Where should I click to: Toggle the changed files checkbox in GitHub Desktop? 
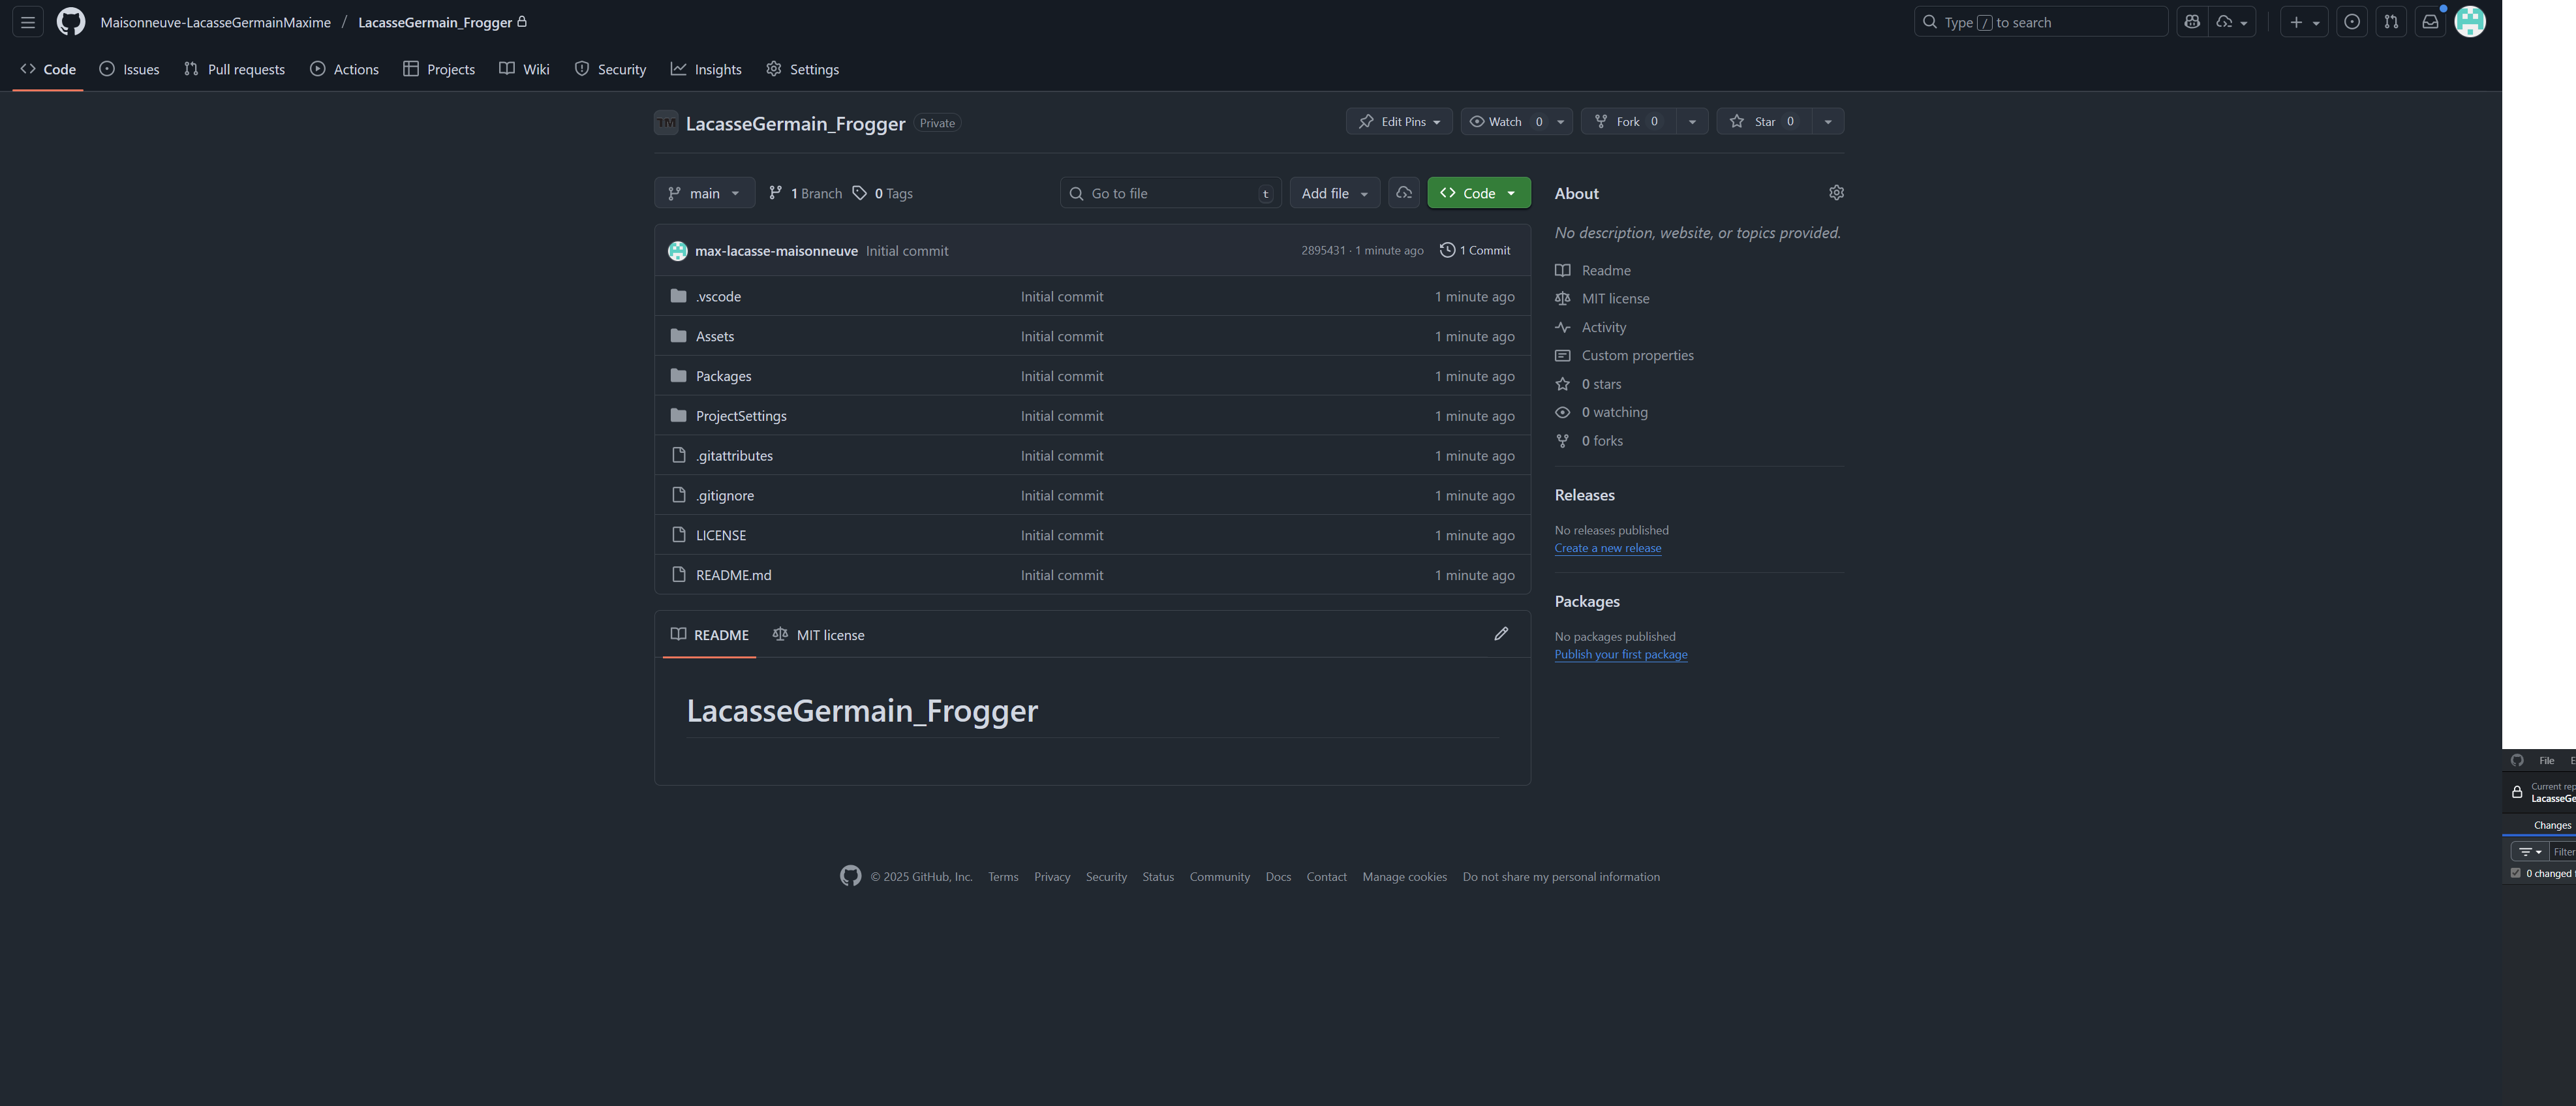tap(2516, 873)
